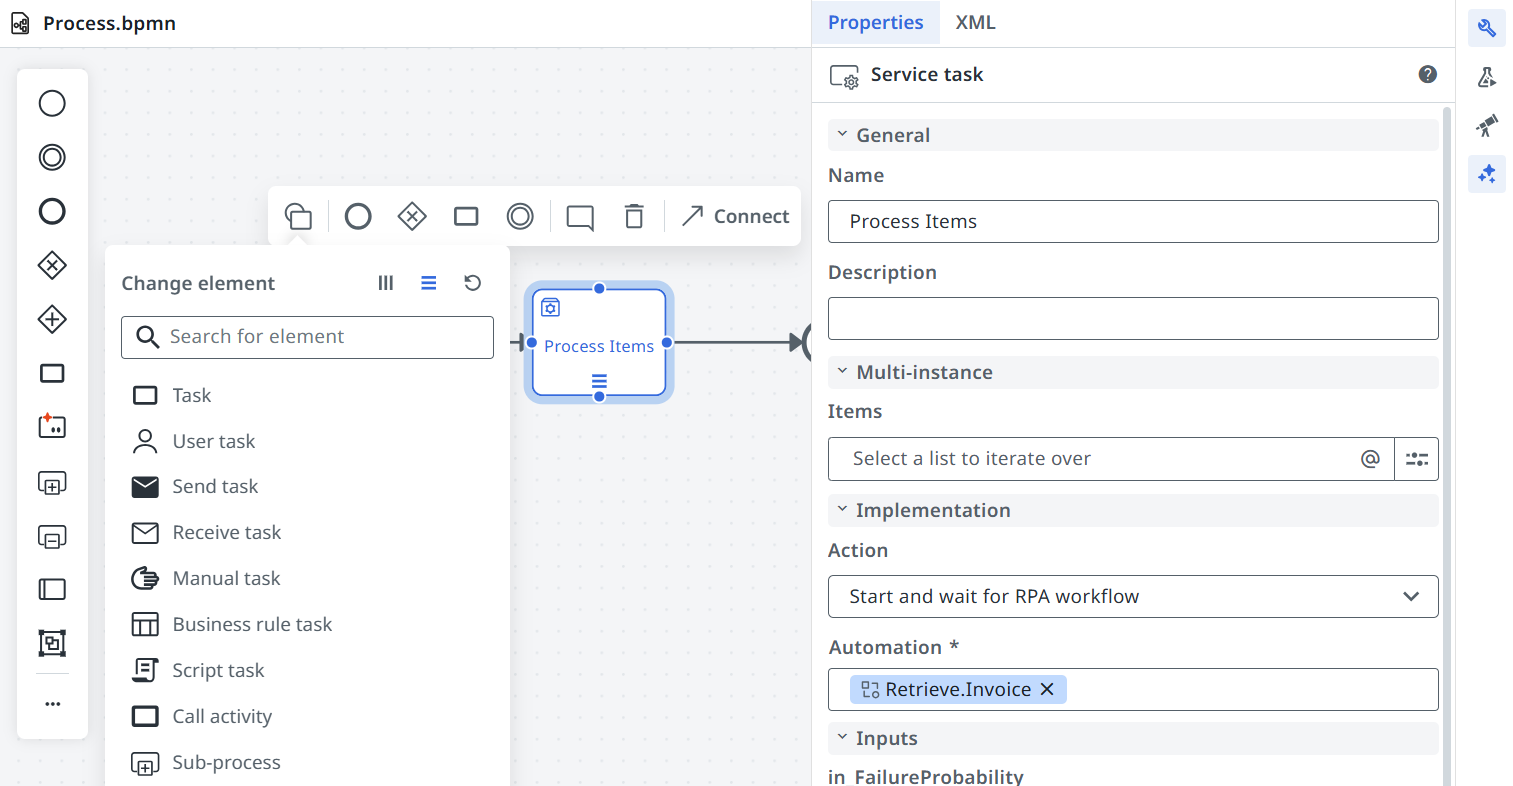Screen dimensions: 1513x786
Task: Collapse the General section
Action: pos(842,134)
